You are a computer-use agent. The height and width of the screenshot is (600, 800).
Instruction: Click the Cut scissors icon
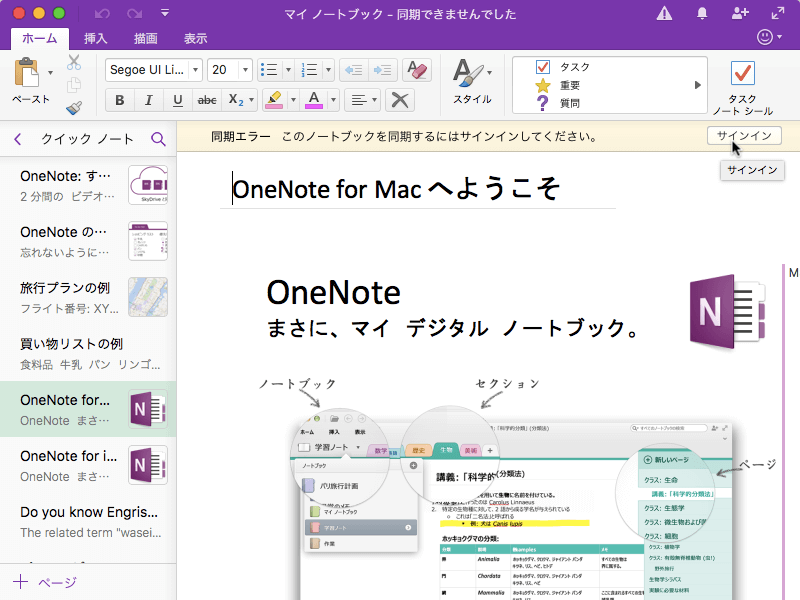(x=74, y=62)
